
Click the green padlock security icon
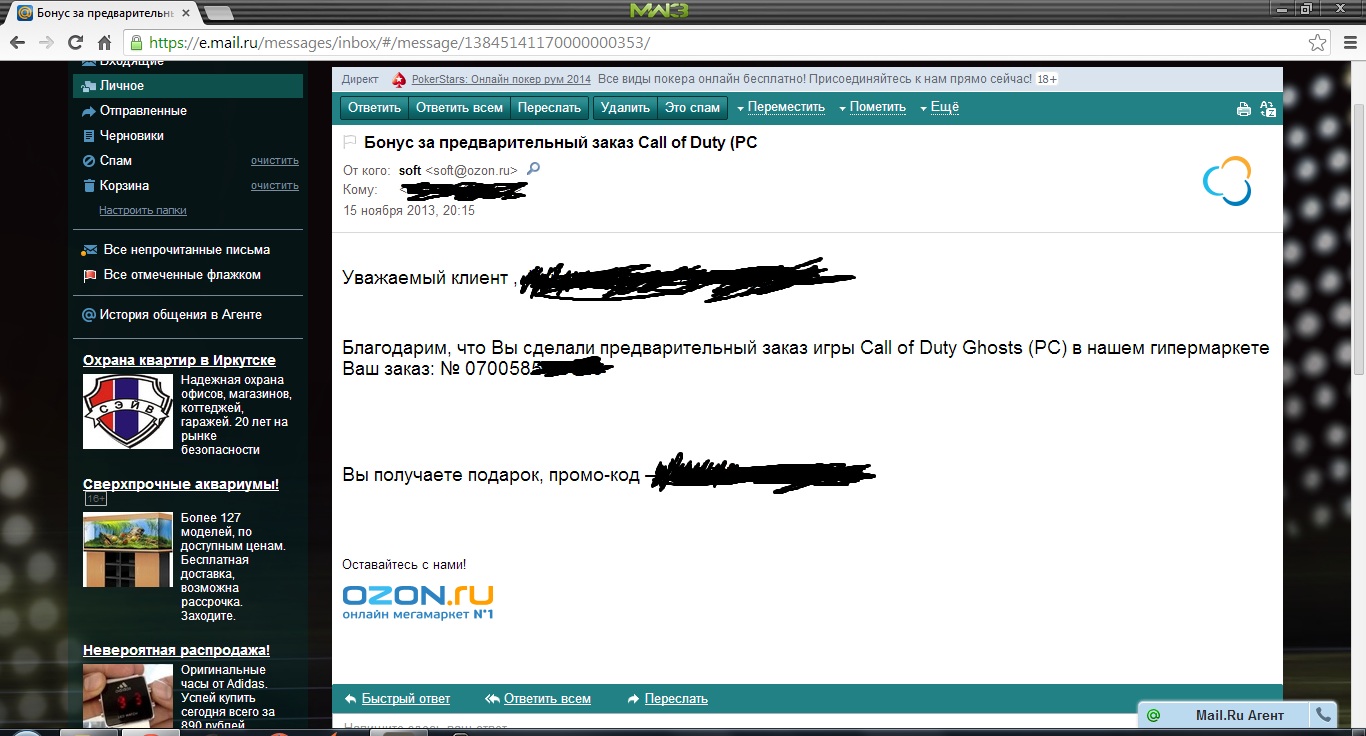click(137, 43)
